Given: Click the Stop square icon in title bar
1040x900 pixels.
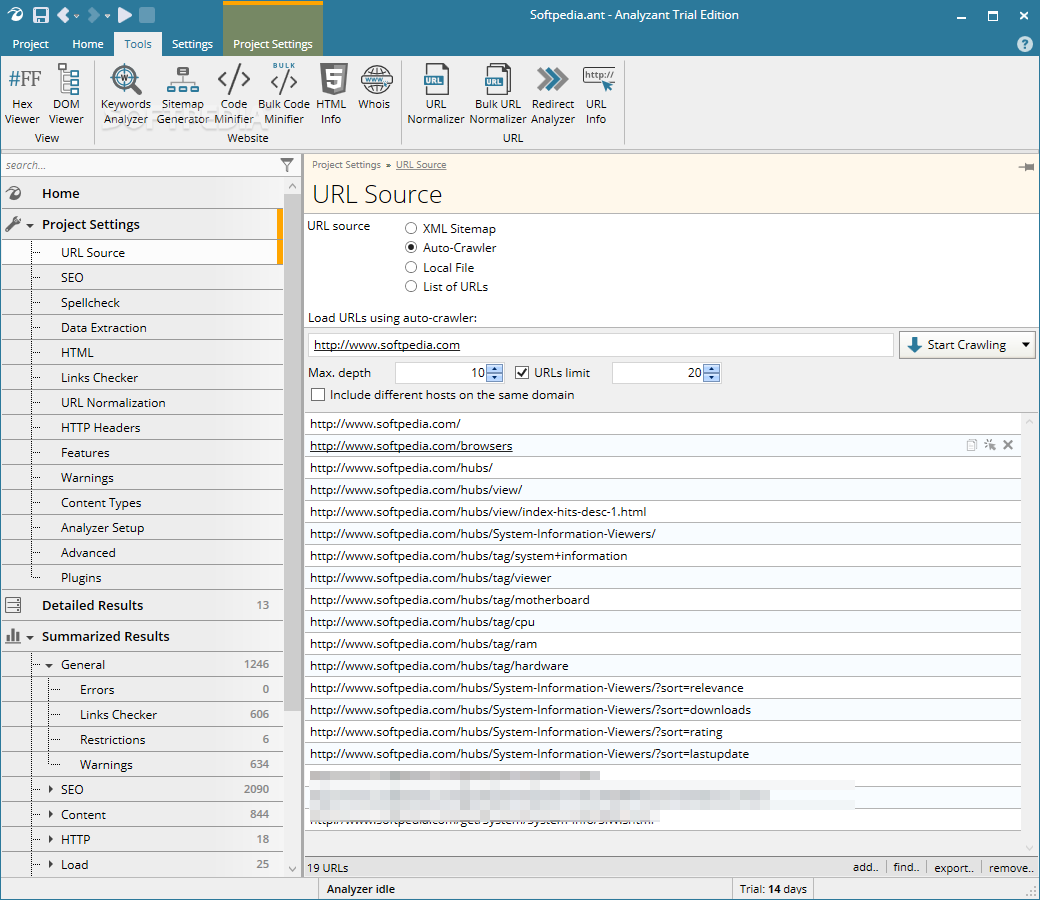Looking at the screenshot, I should [x=147, y=15].
